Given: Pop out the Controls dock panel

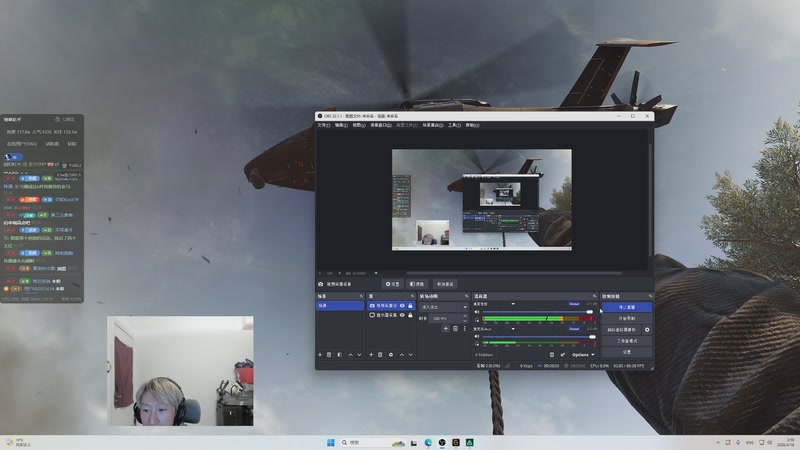Looking at the screenshot, I should pyautogui.click(x=650, y=296).
